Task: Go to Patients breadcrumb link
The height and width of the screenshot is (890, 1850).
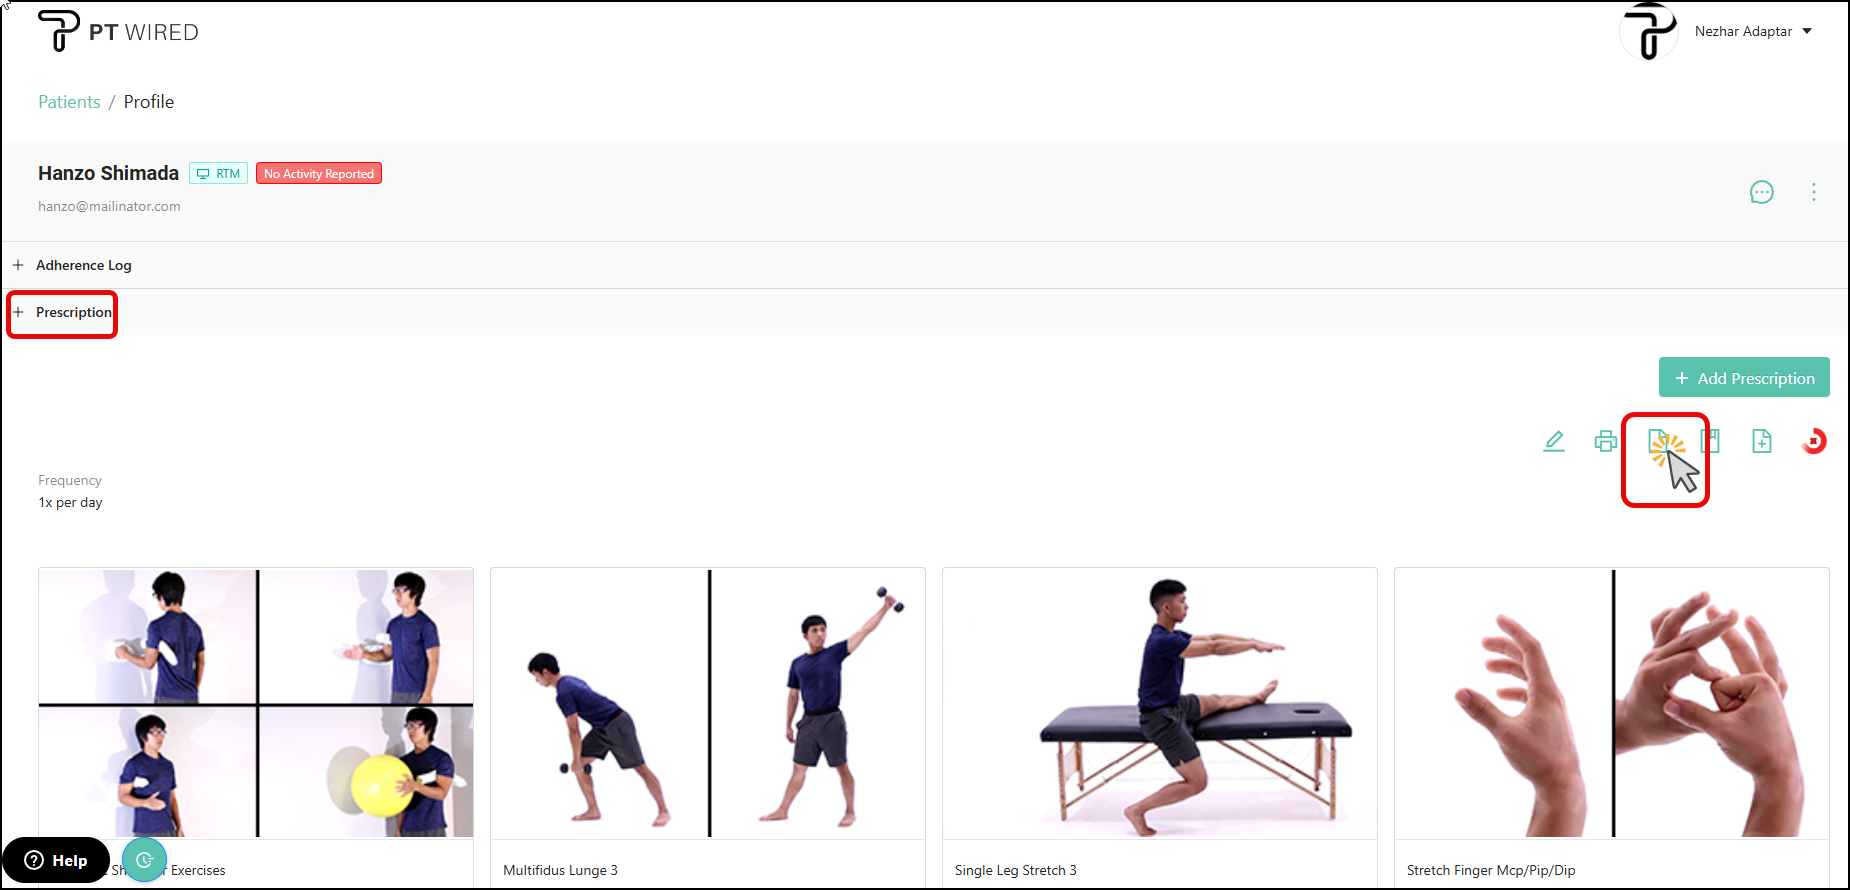Action: pos(69,102)
